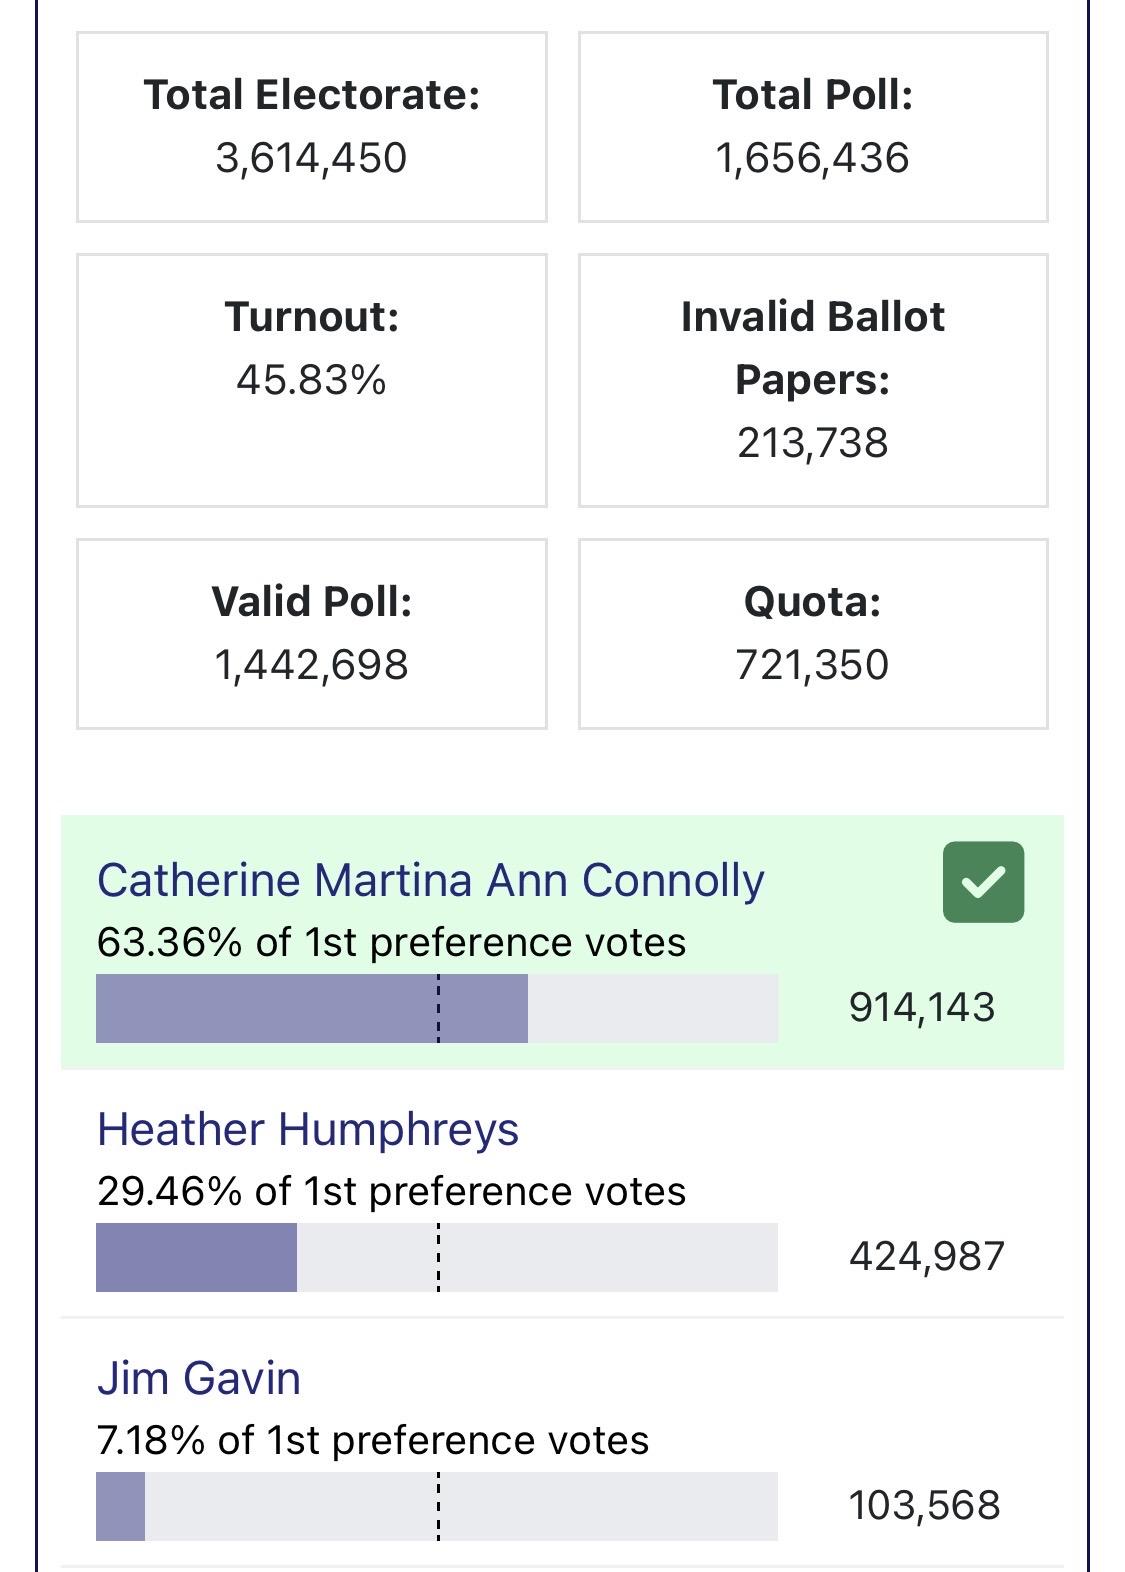The image size is (1125, 1572).
Task: Select the Valid Poll stat box
Action: (312, 633)
